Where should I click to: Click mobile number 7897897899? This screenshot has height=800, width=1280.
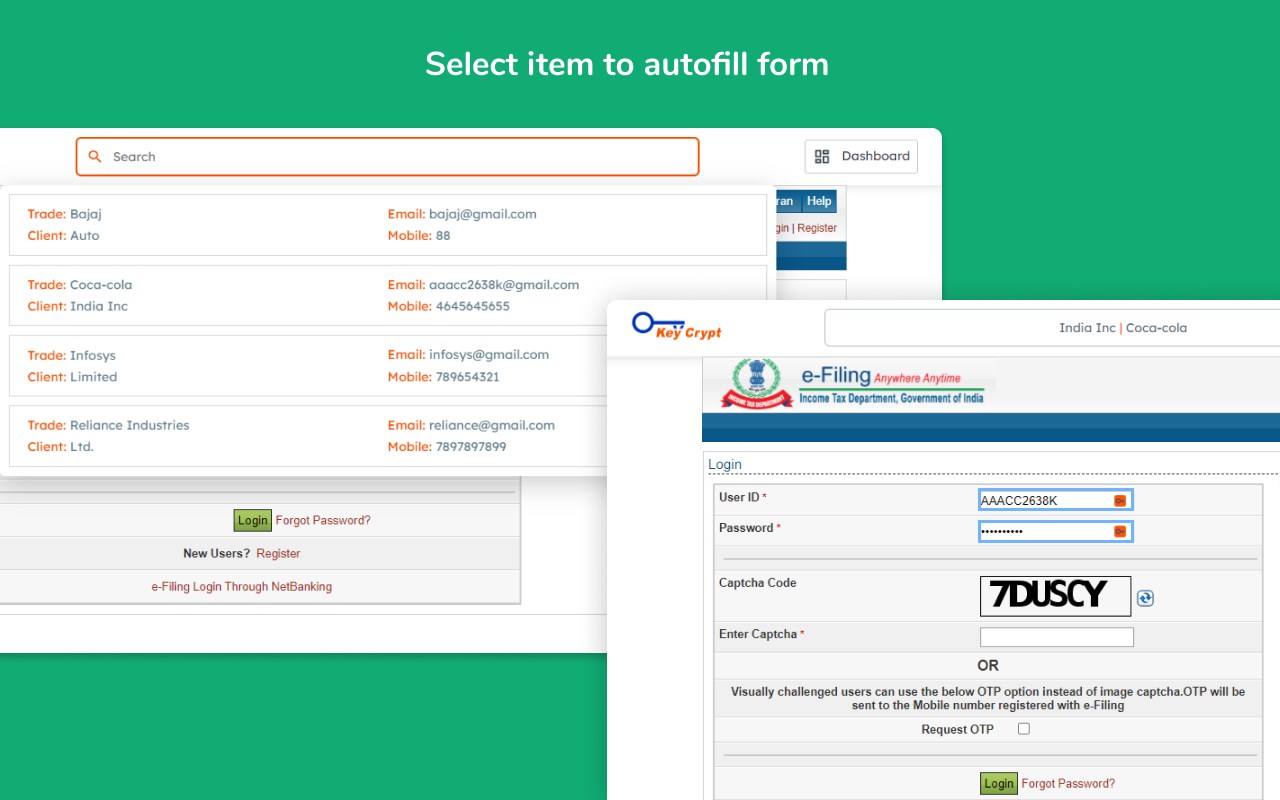[471, 447]
